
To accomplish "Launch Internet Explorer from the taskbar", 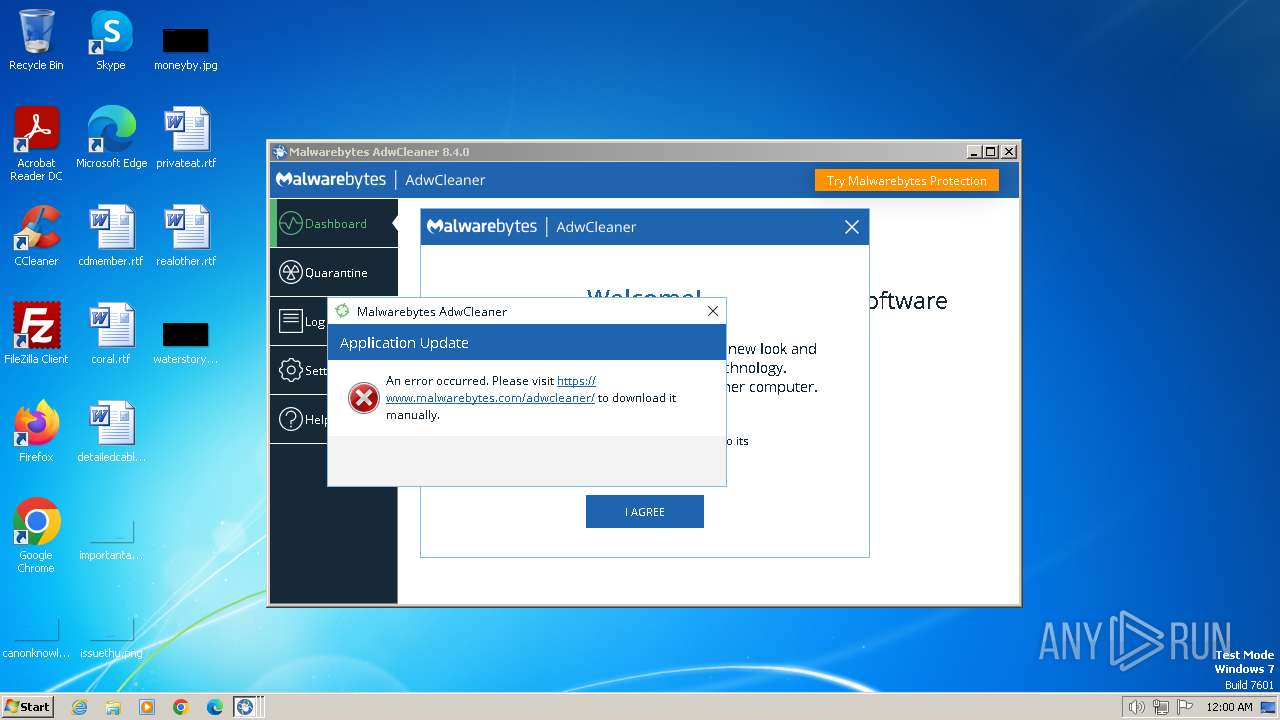I will (79, 707).
